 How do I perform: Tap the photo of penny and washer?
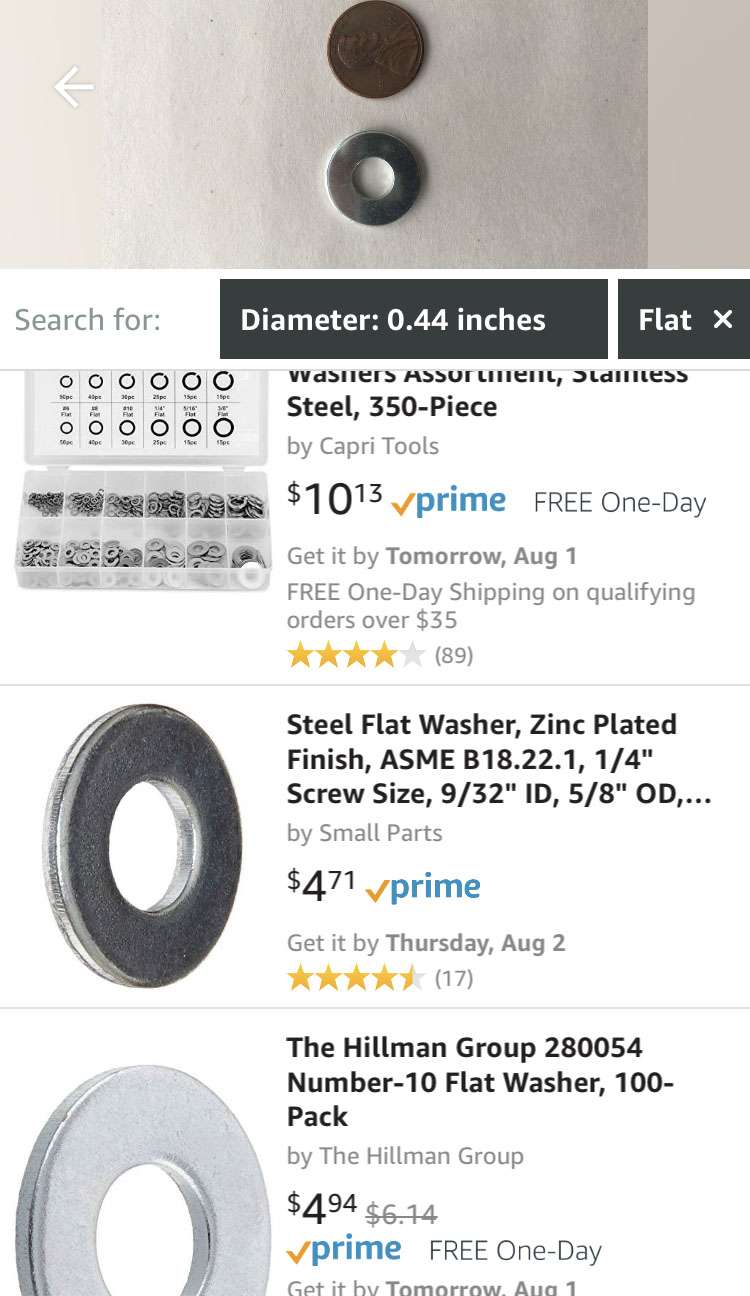(375, 134)
